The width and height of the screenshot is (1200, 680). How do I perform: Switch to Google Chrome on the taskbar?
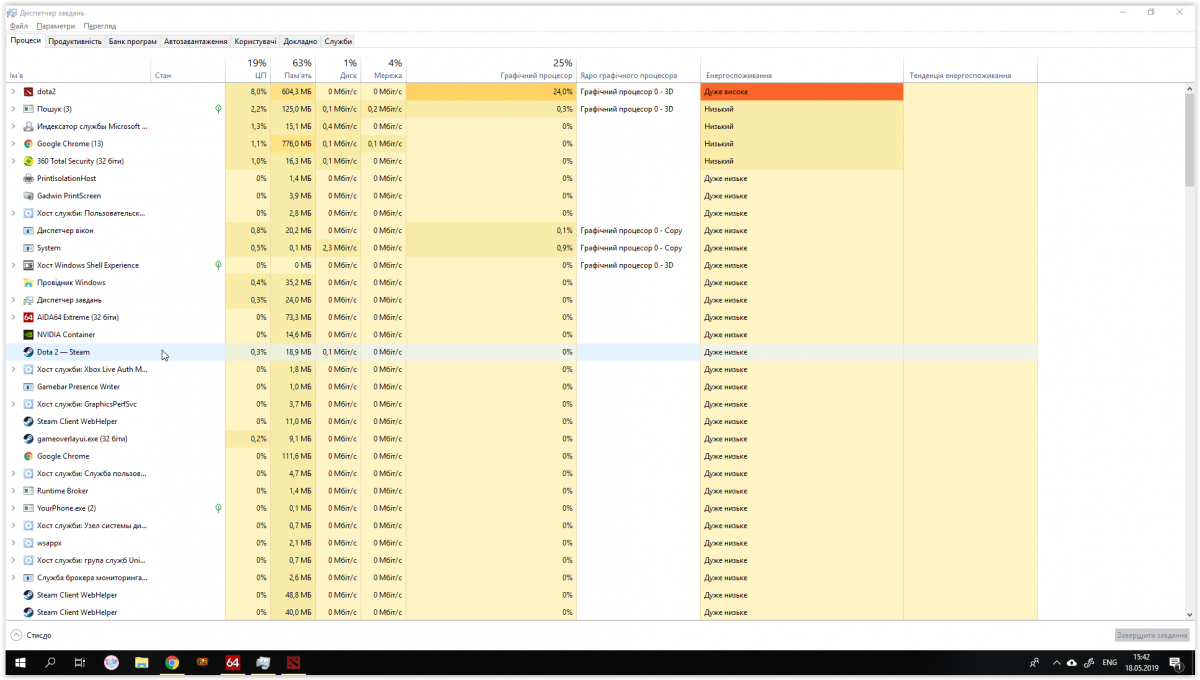172,662
